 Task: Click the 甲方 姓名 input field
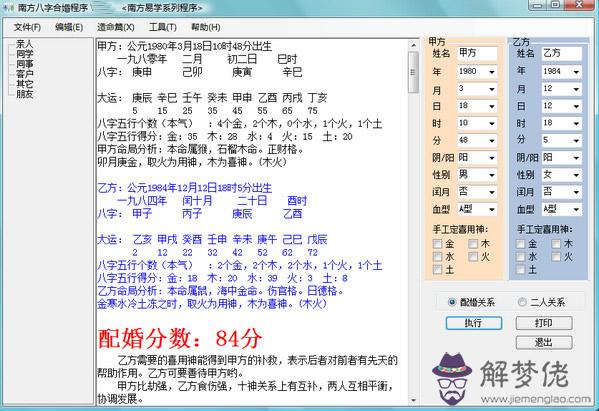(477, 53)
